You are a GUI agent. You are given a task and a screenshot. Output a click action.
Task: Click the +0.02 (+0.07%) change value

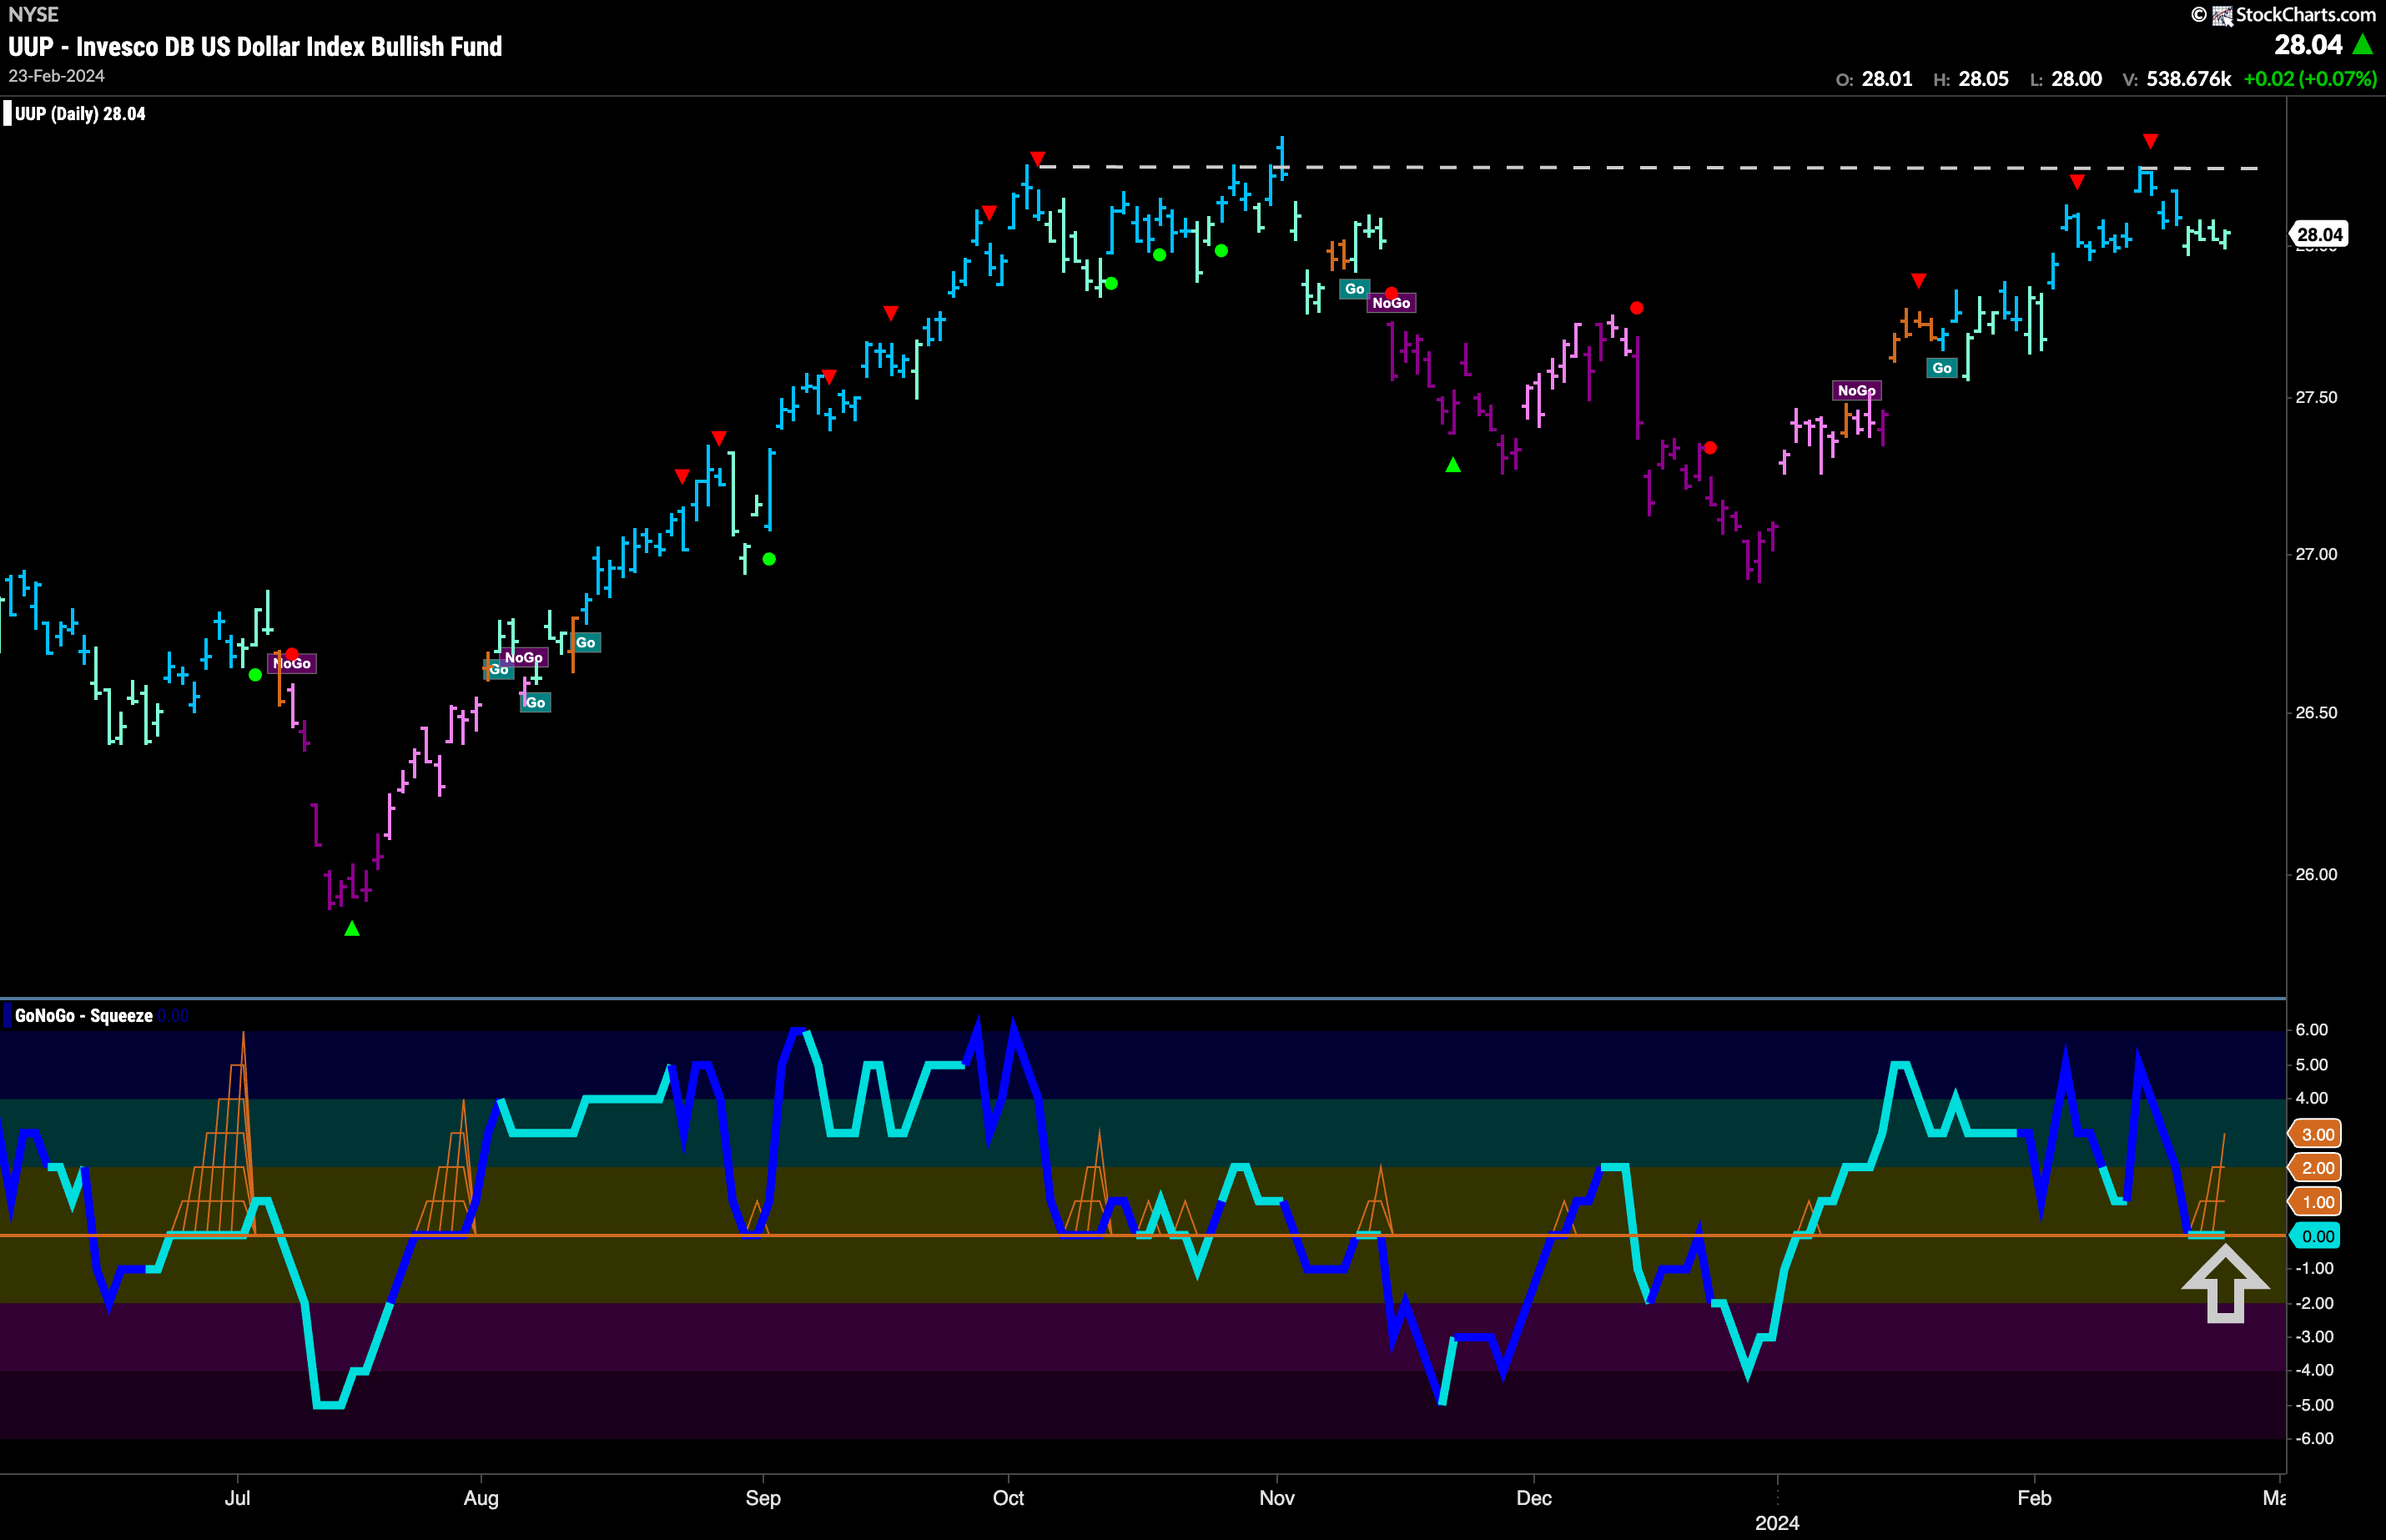tap(2310, 79)
